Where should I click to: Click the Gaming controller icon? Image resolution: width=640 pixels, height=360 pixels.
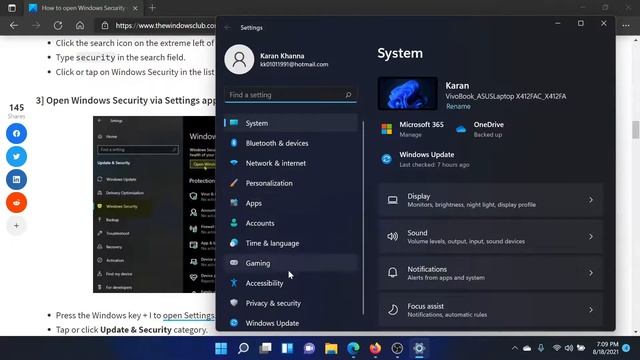(234, 263)
